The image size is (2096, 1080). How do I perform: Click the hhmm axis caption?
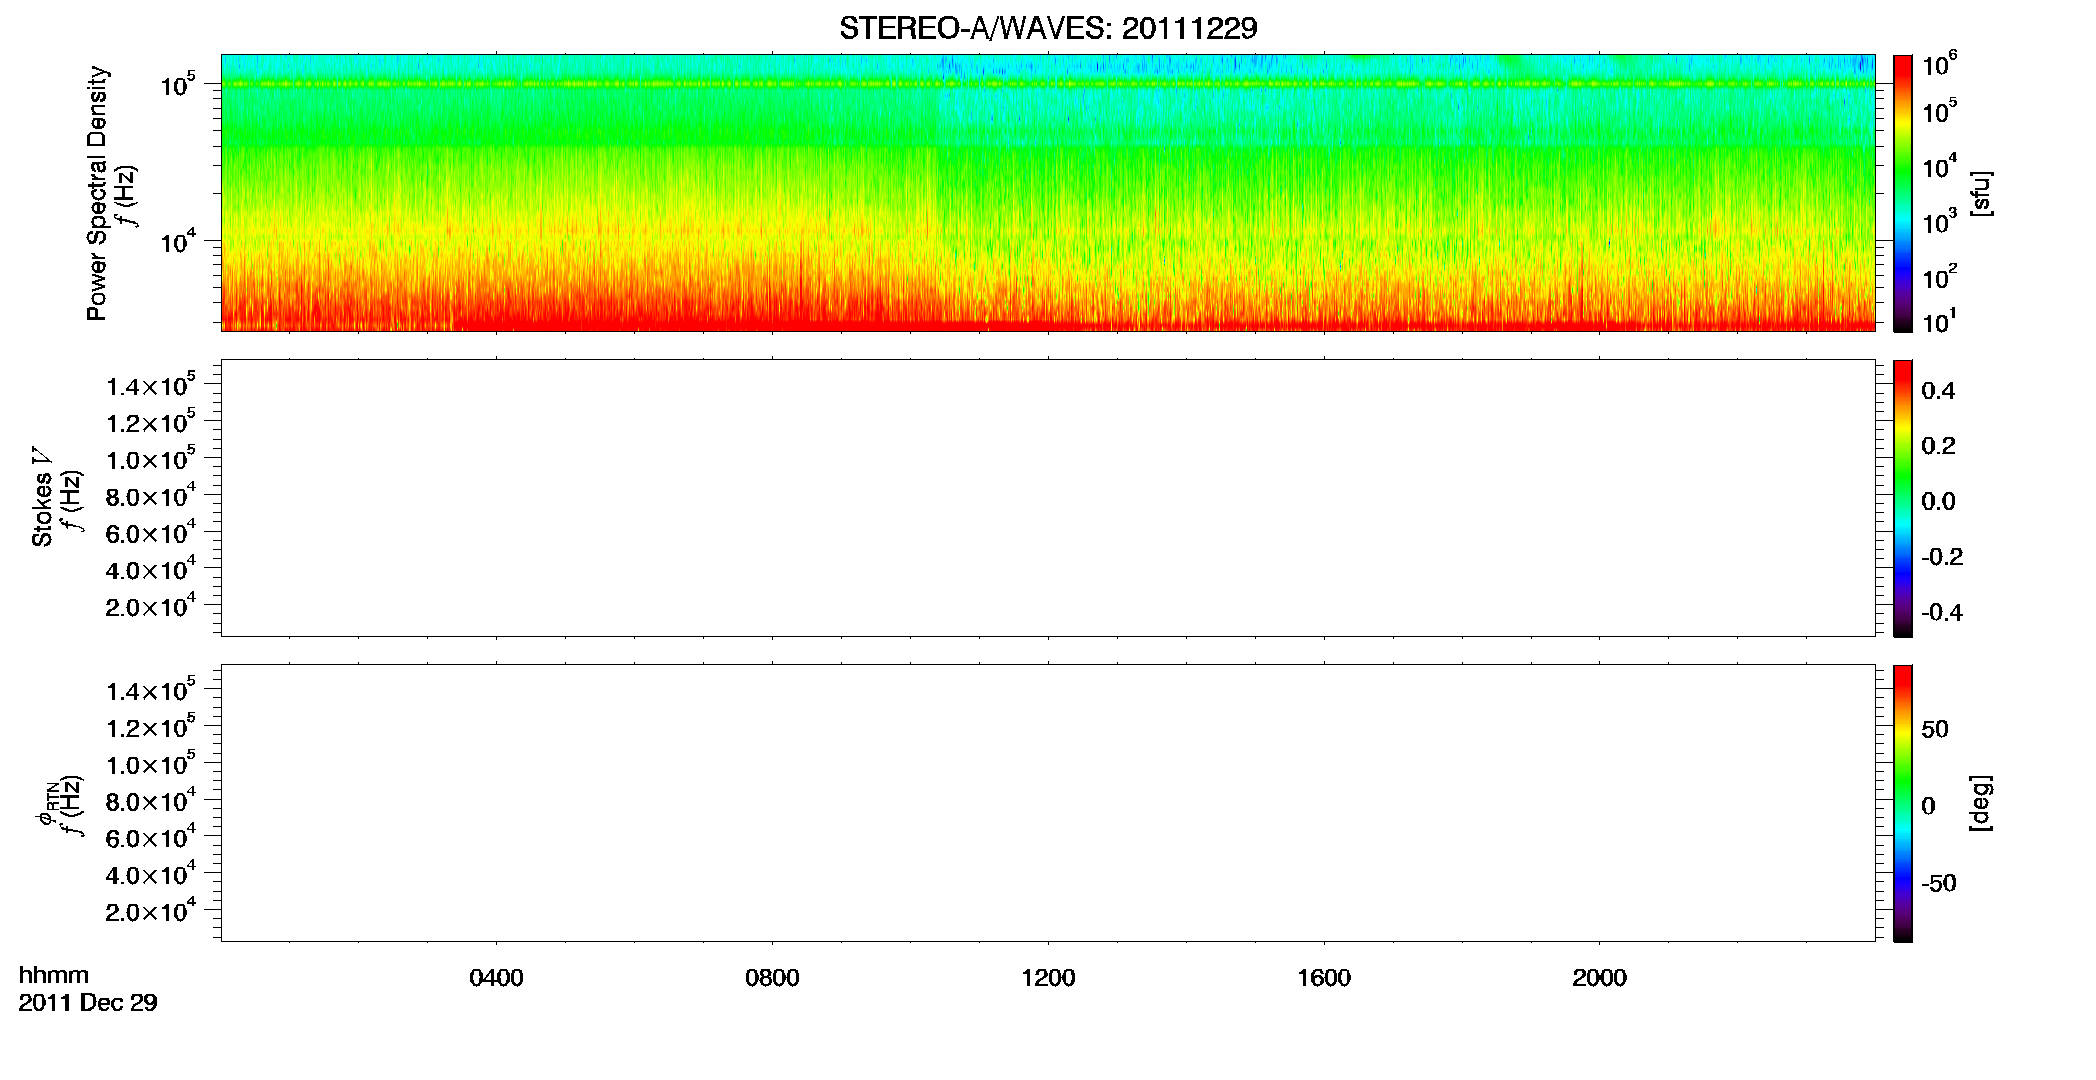tap(54, 975)
